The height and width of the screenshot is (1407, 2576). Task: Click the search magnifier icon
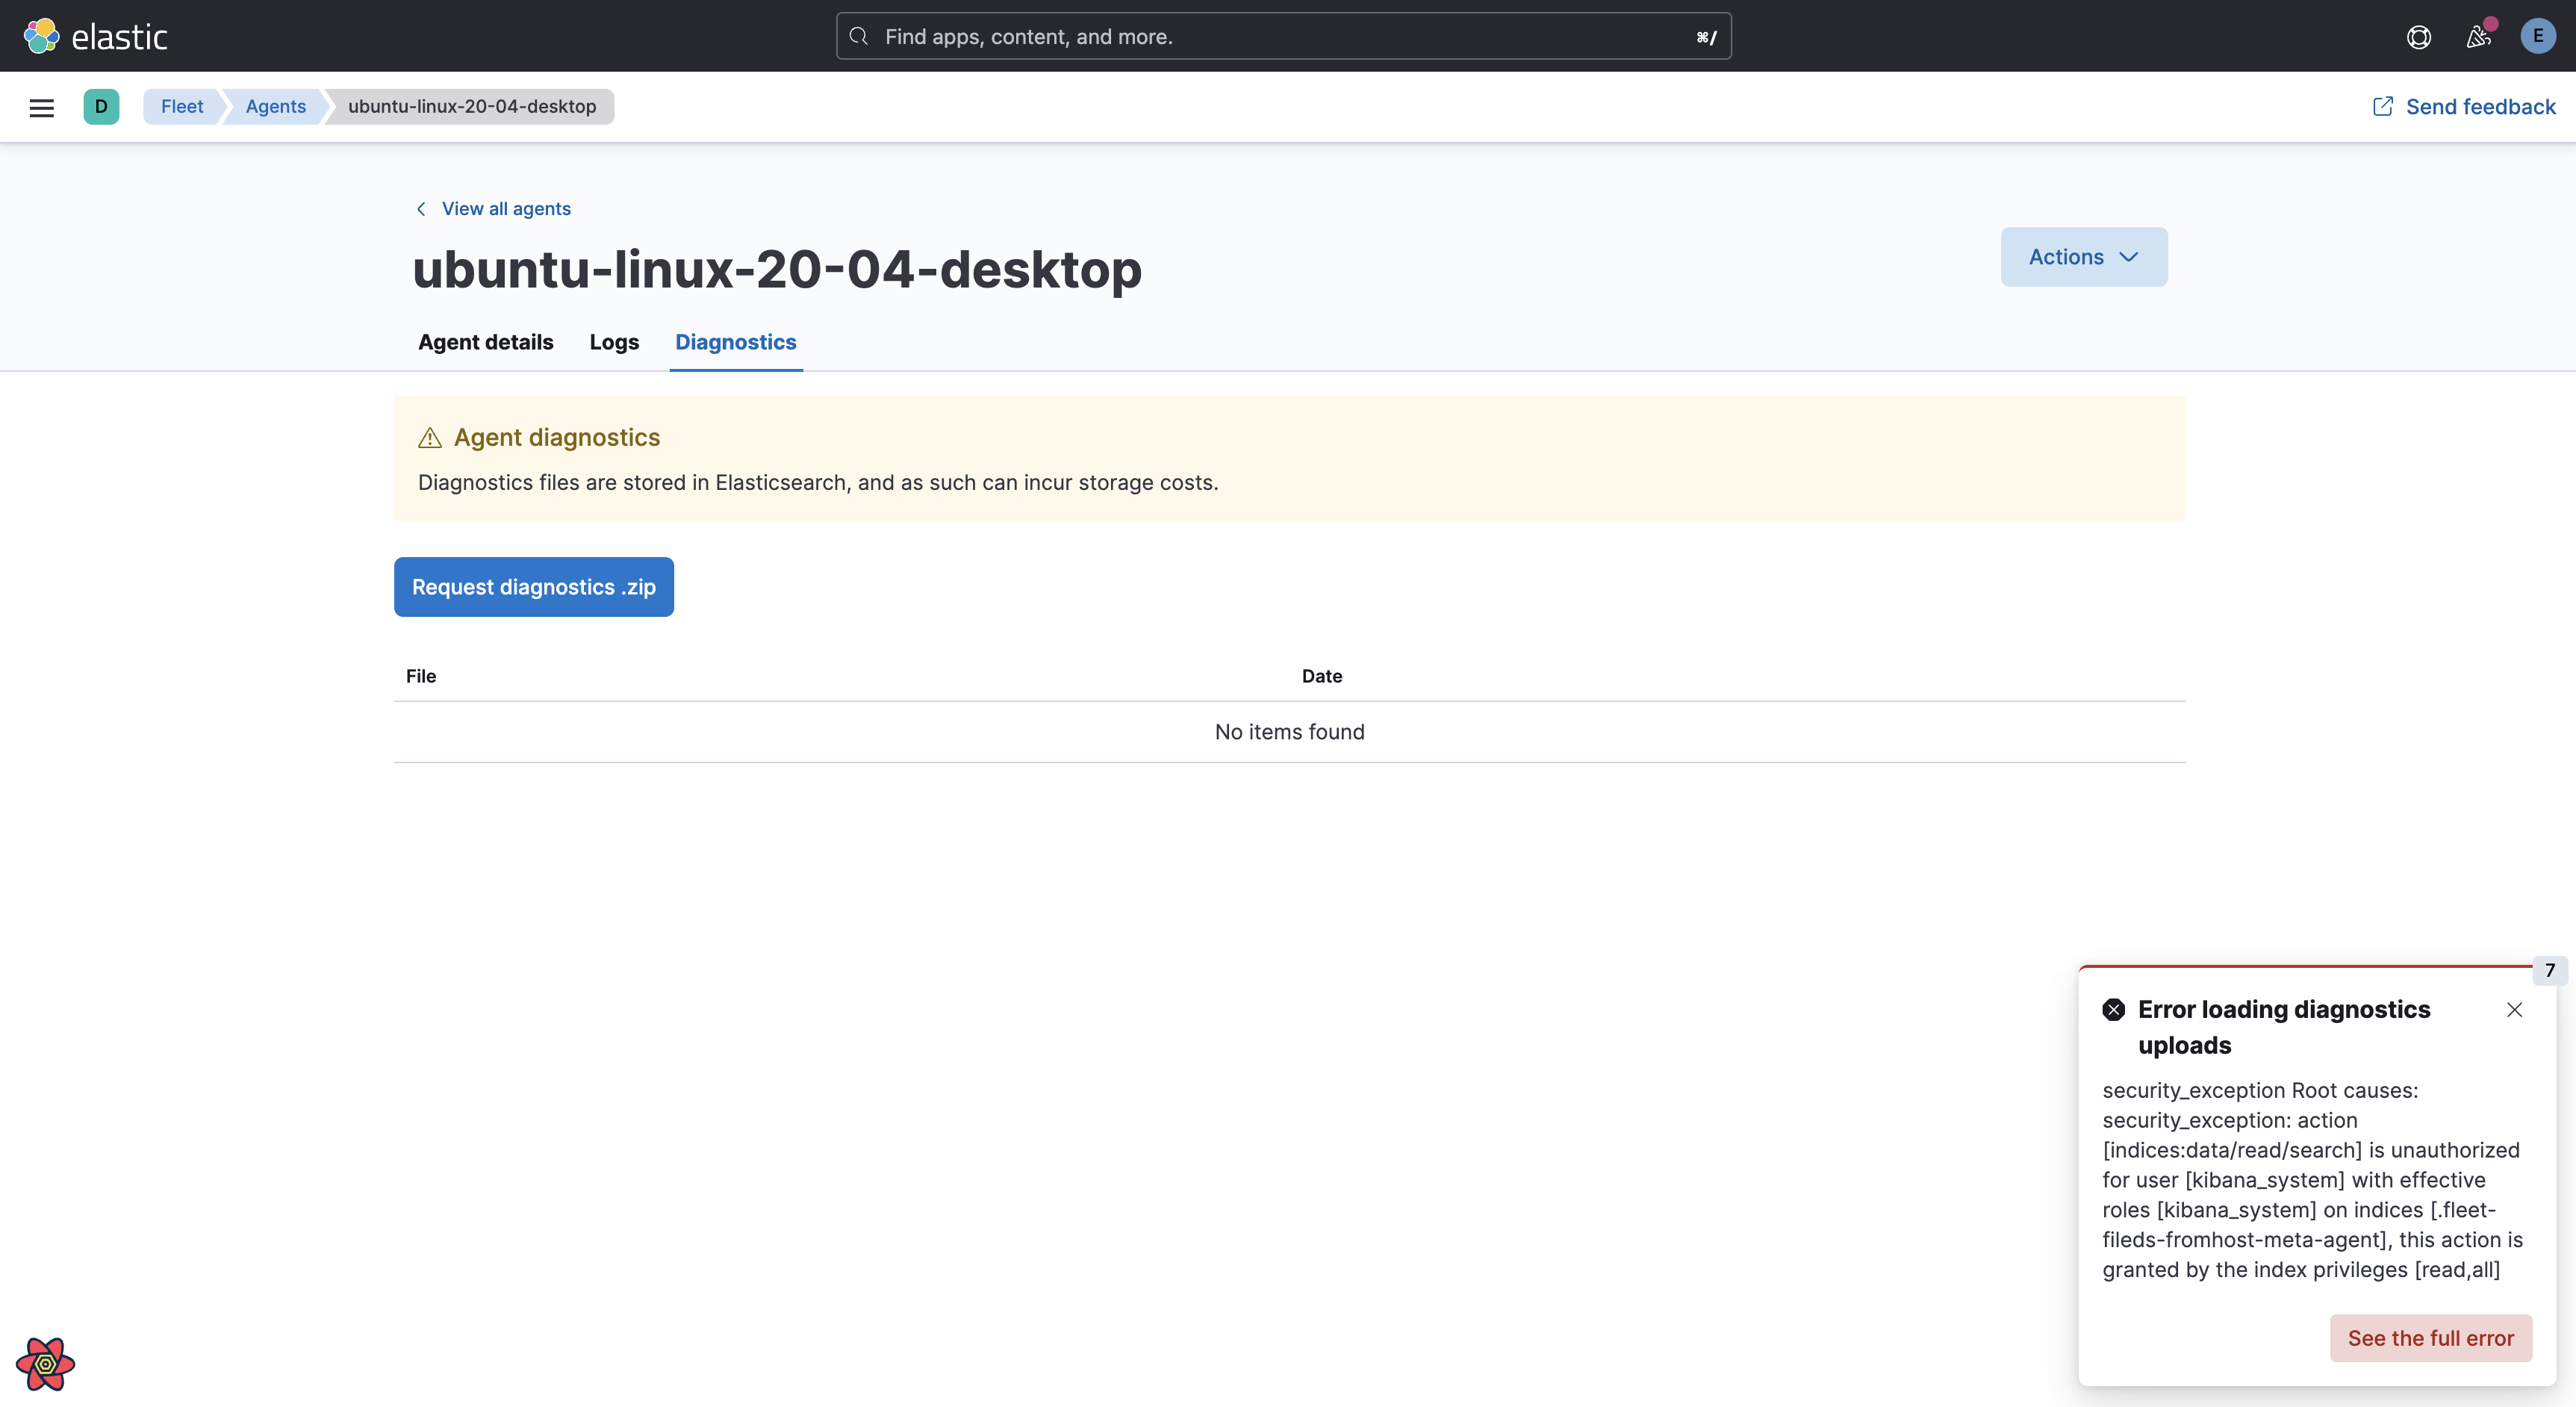tap(858, 35)
